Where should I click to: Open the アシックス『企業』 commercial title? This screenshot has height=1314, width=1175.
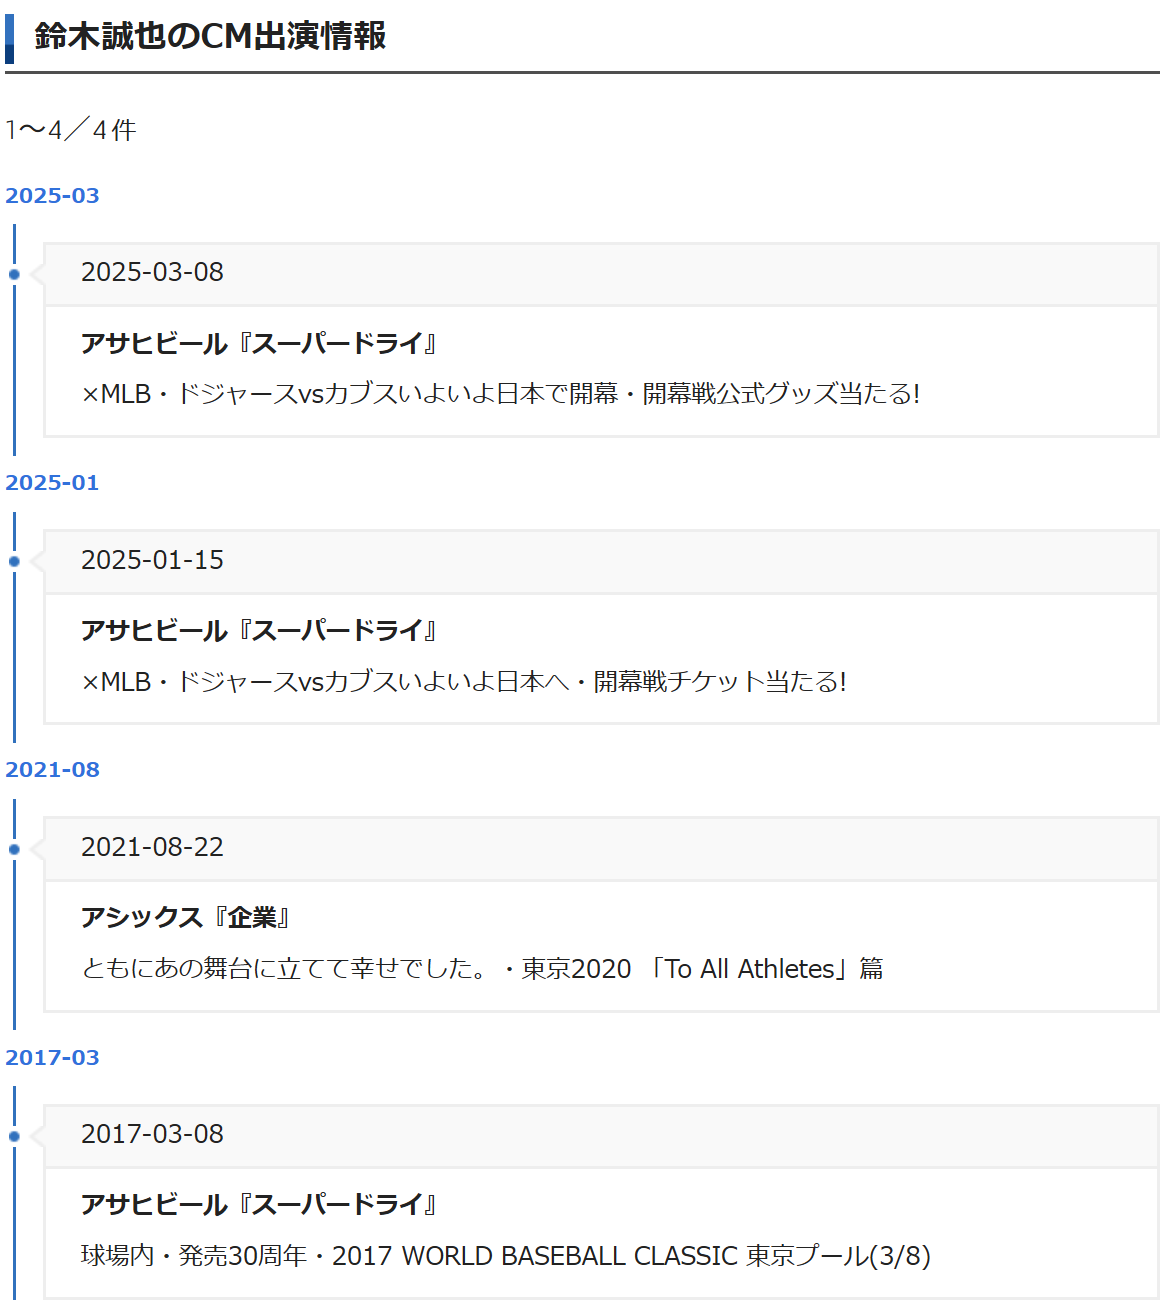[186, 917]
